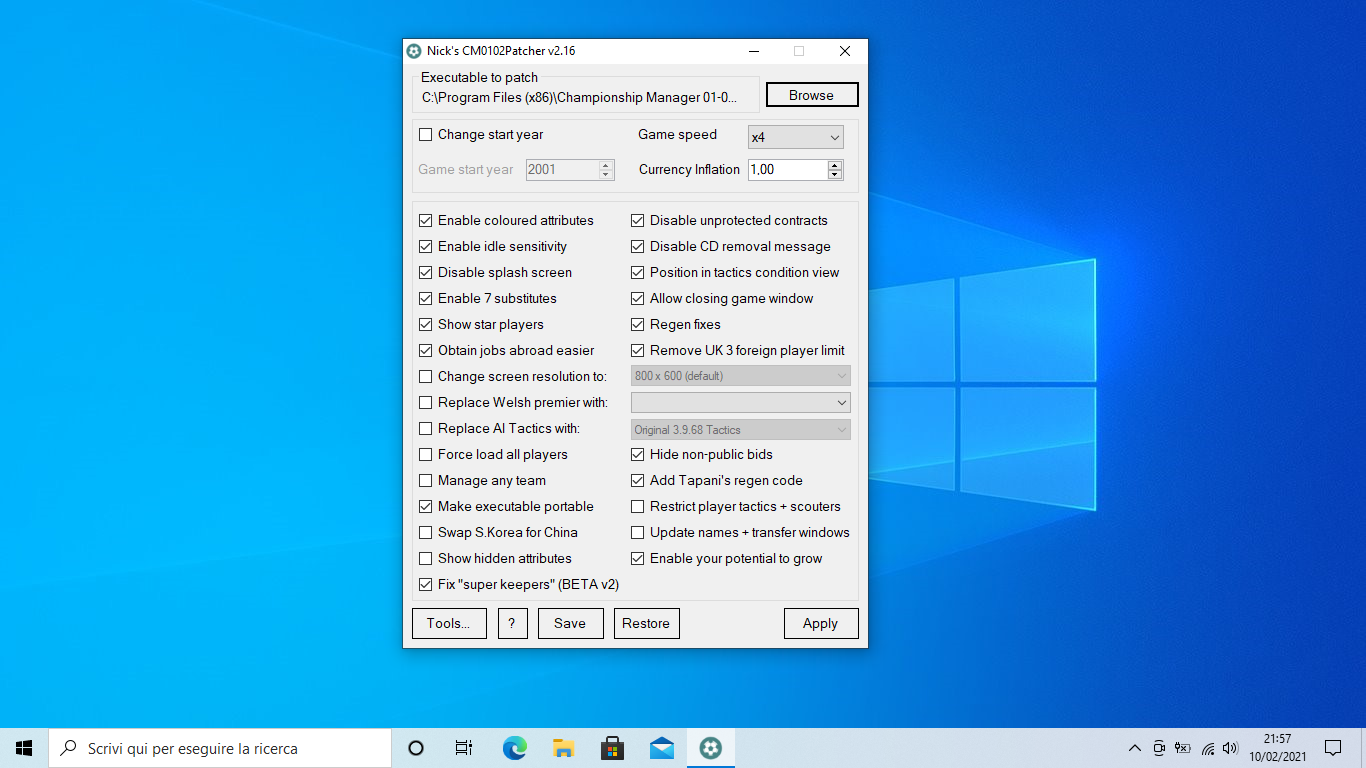Viewport: 1366px width, 768px height.
Task: Open Cortana circle icon in taskbar
Action: [x=416, y=748]
